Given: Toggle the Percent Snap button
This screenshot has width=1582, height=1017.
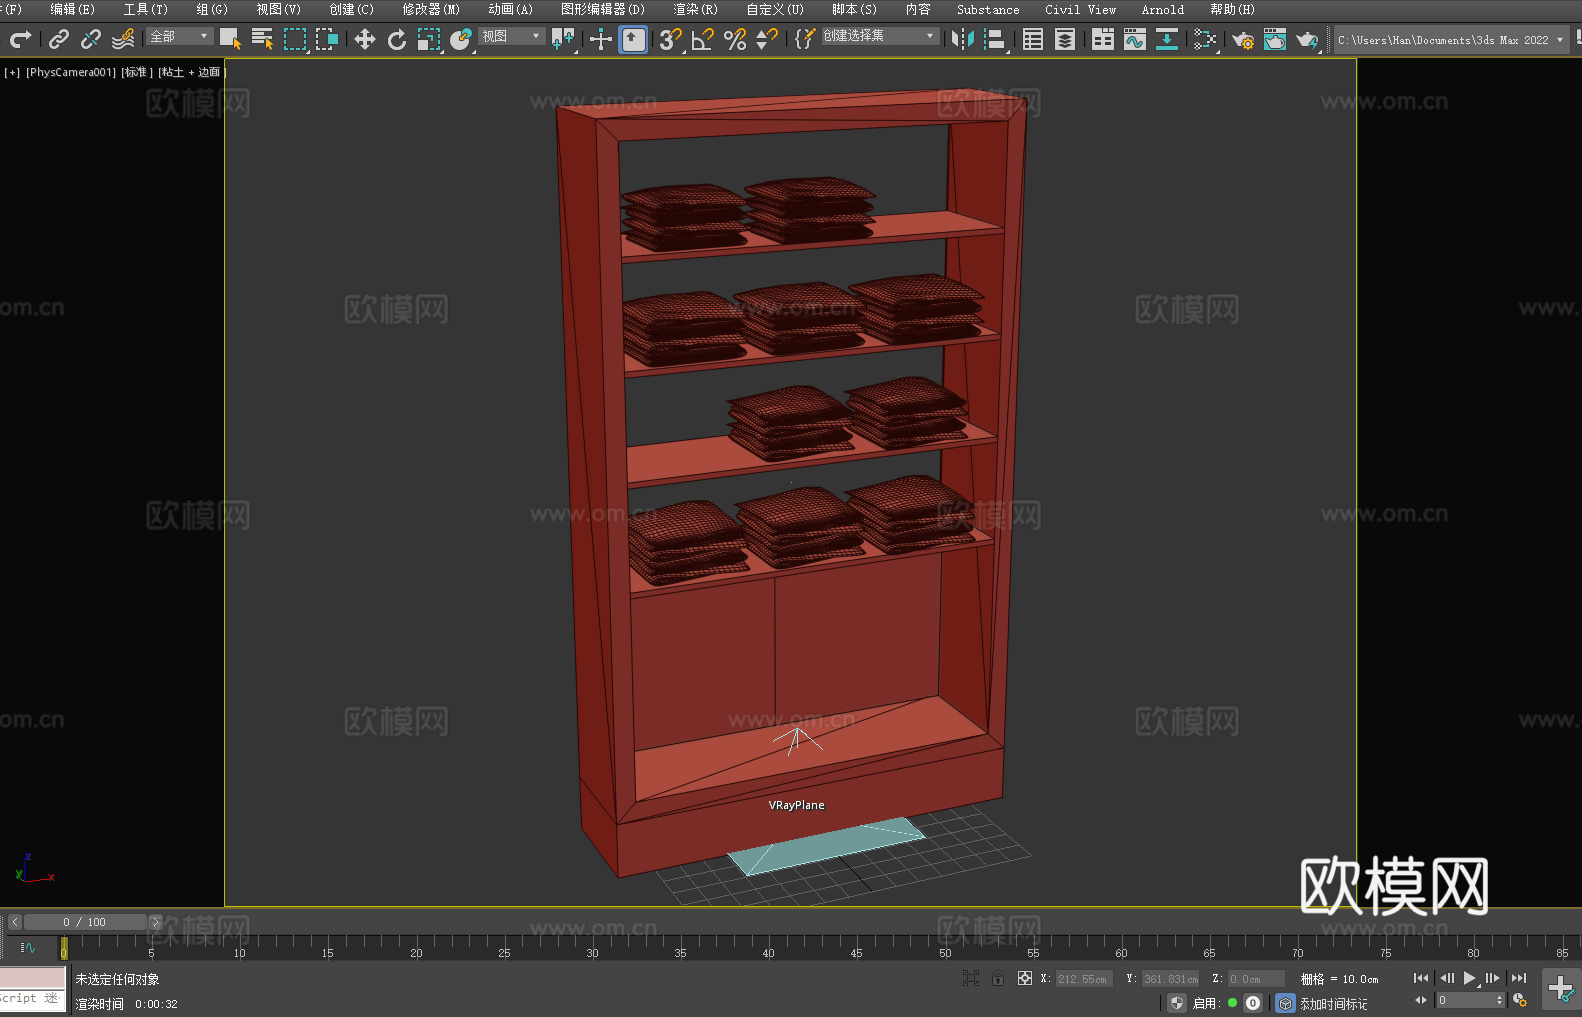Looking at the screenshot, I should tap(735, 39).
